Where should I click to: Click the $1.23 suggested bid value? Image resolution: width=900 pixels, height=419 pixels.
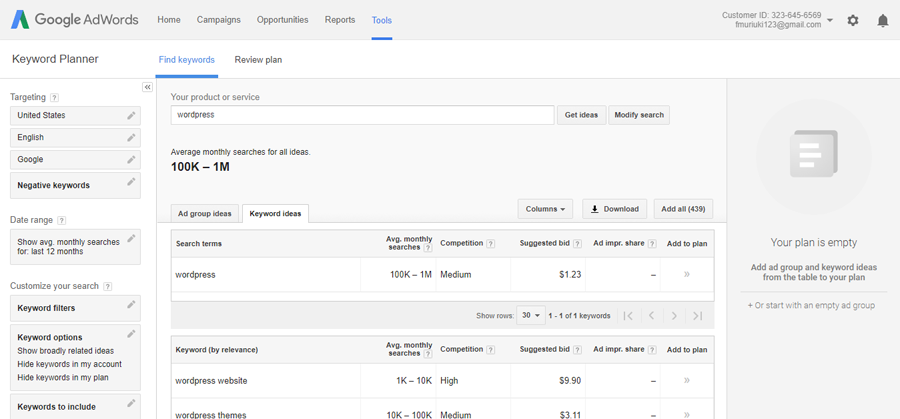click(570, 274)
